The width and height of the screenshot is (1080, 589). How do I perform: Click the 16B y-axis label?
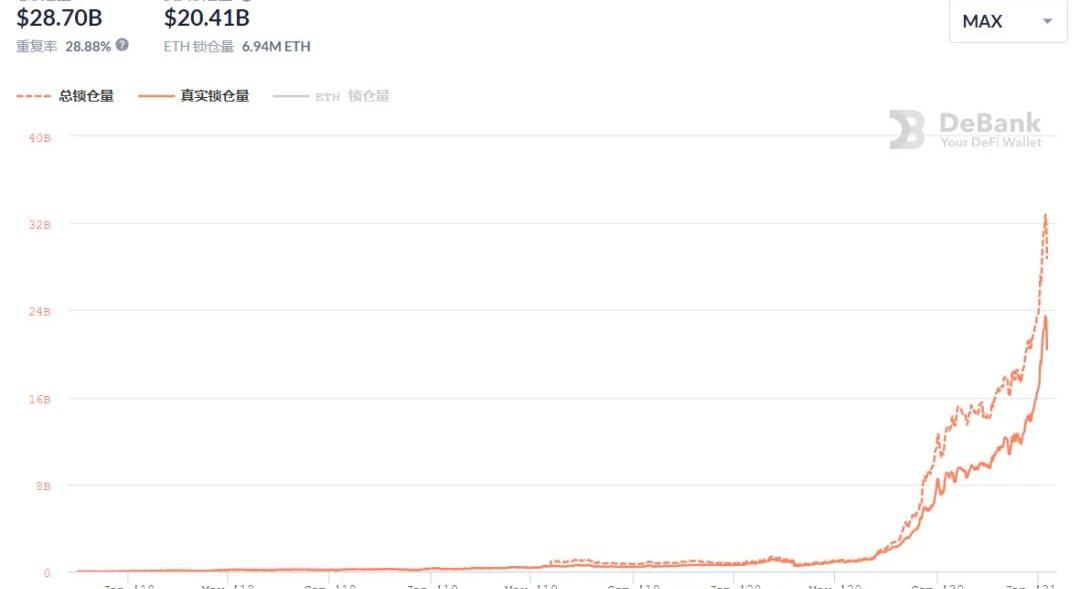40,399
